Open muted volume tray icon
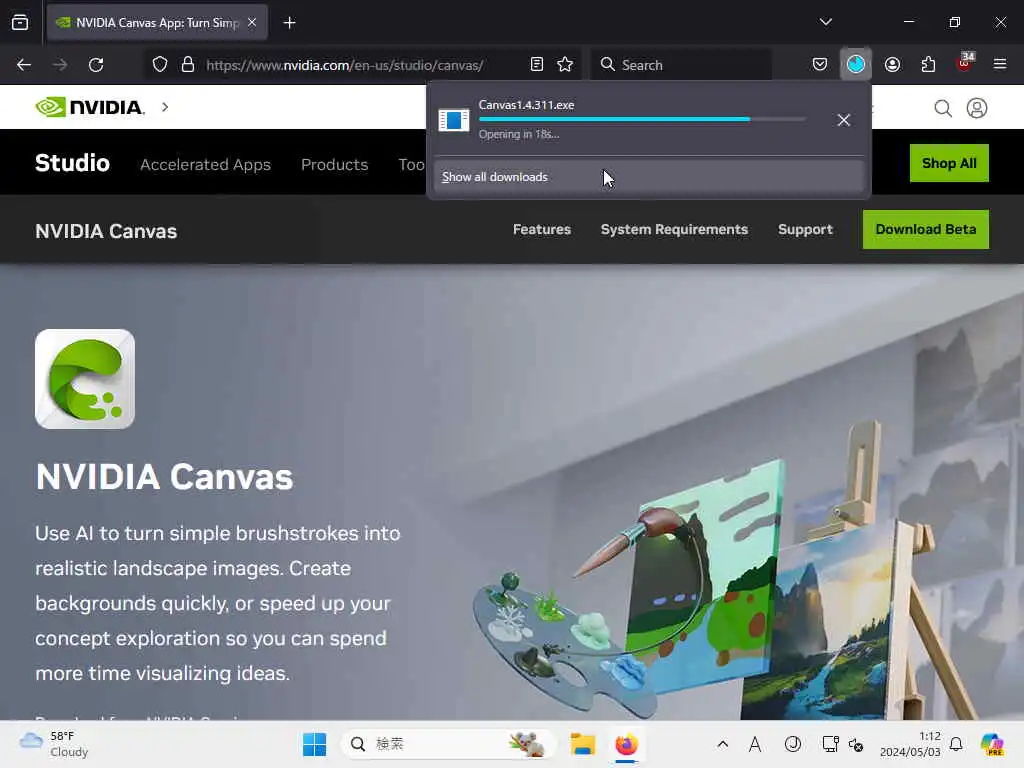The image size is (1024, 768). tap(856, 744)
